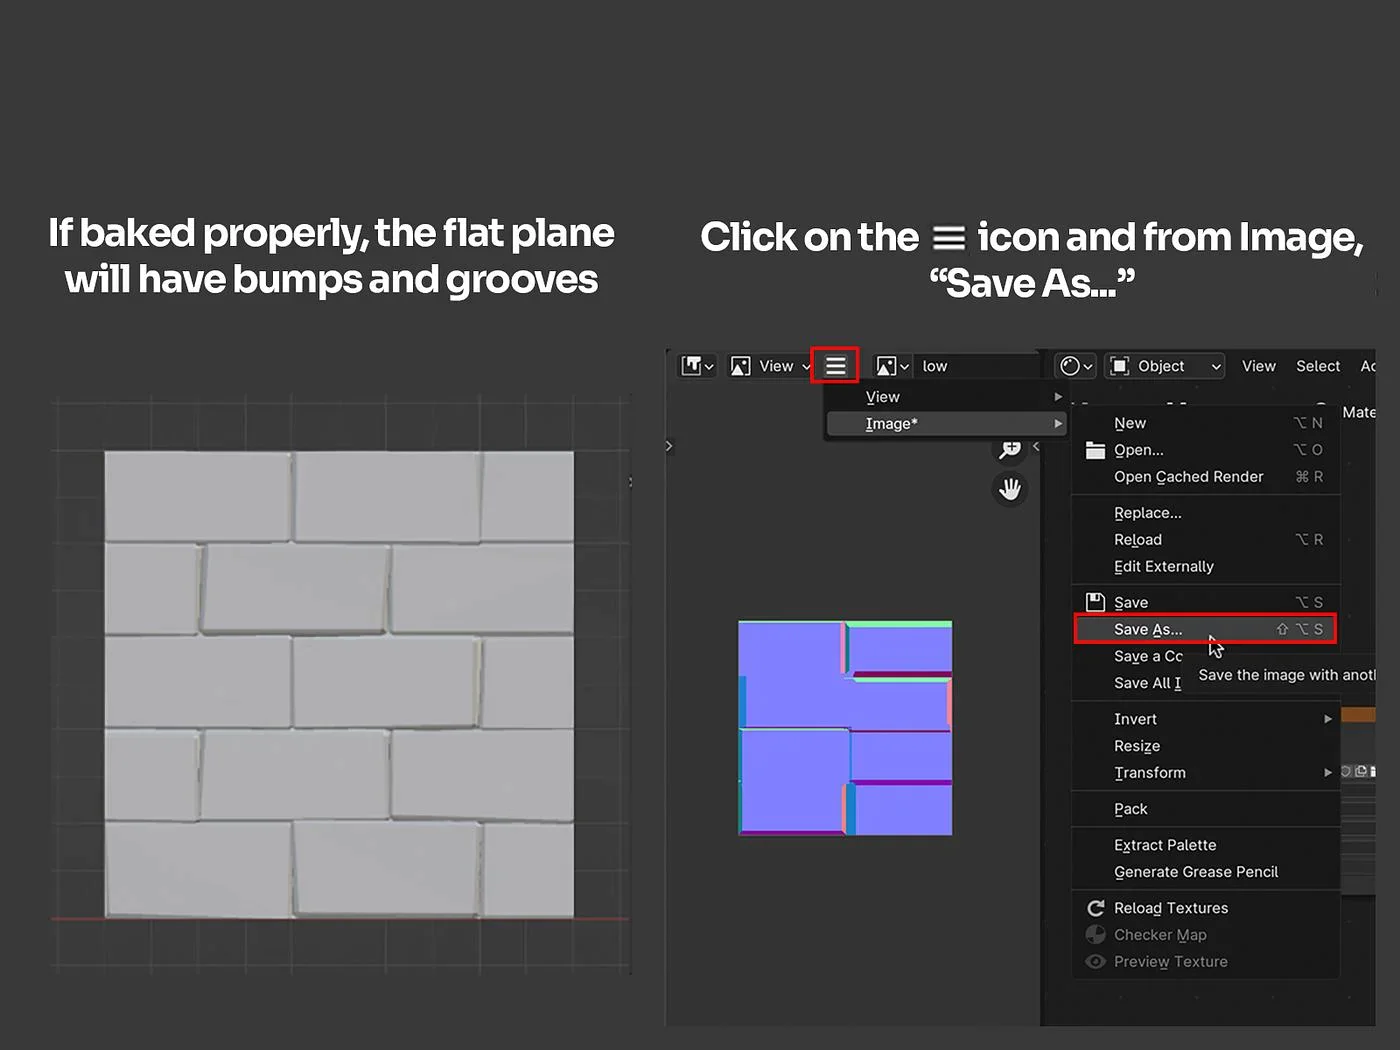The image size is (1400, 1050).
Task: Expand the View submenu under hamburger
Action: coord(946,397)
